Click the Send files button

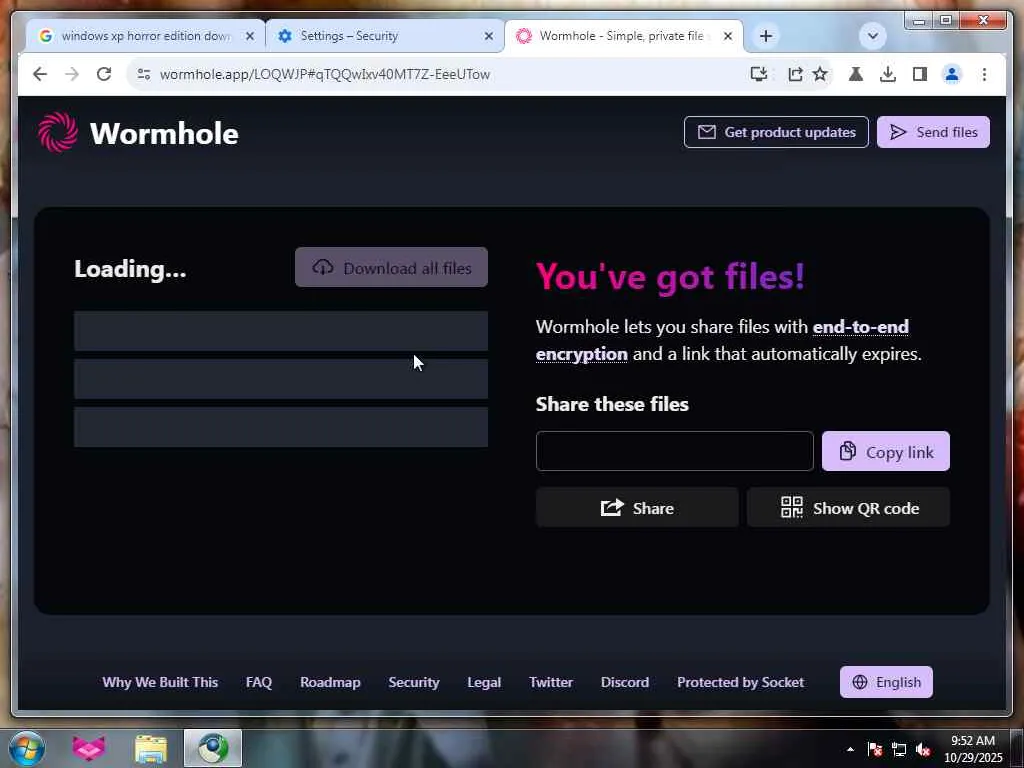(x=933, y=132)
